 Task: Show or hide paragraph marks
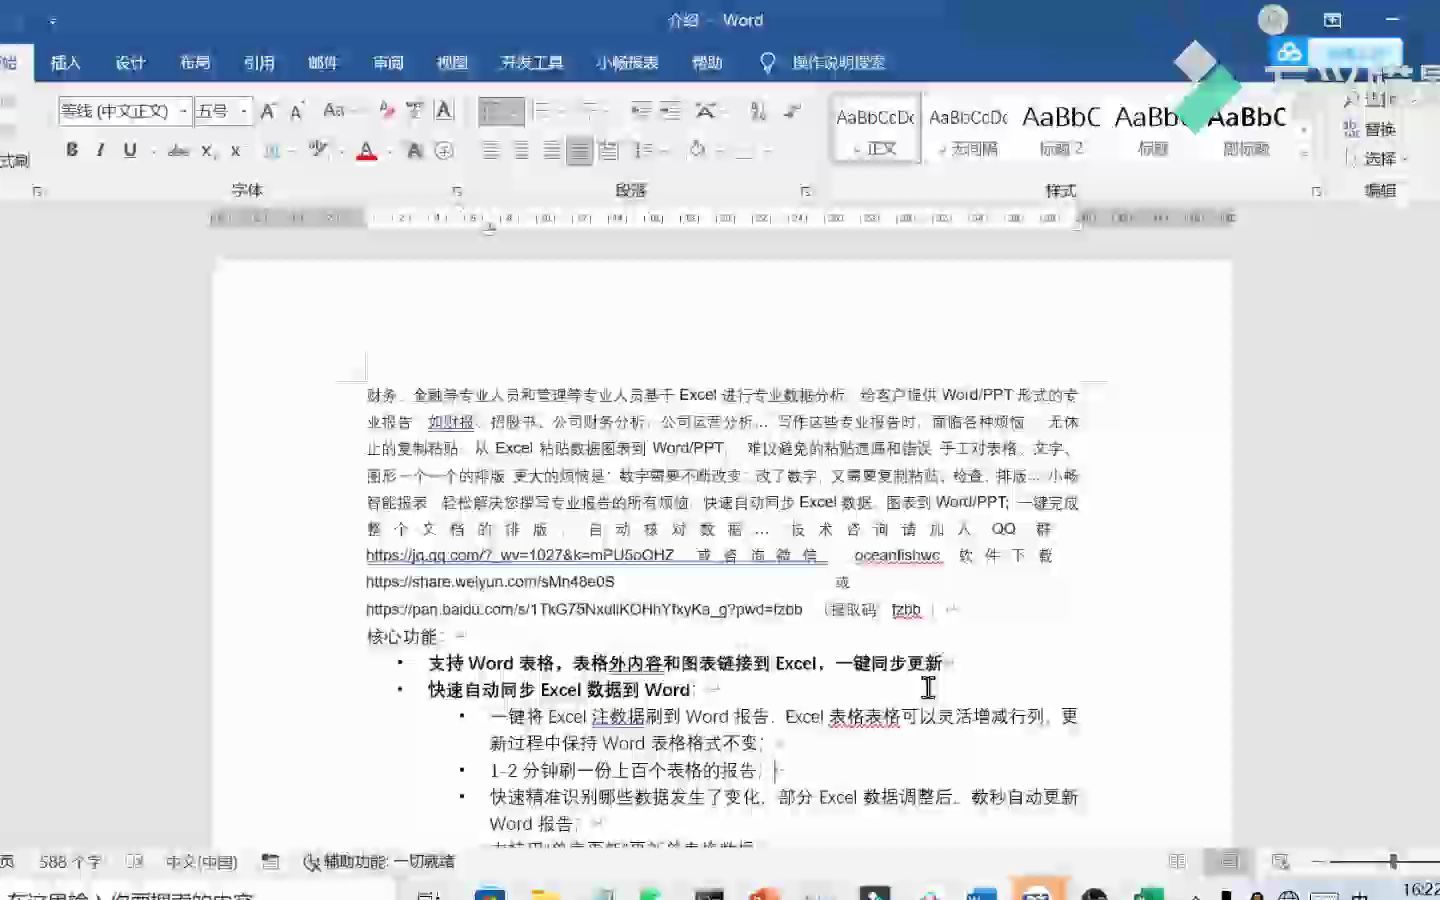pos(792,111)
